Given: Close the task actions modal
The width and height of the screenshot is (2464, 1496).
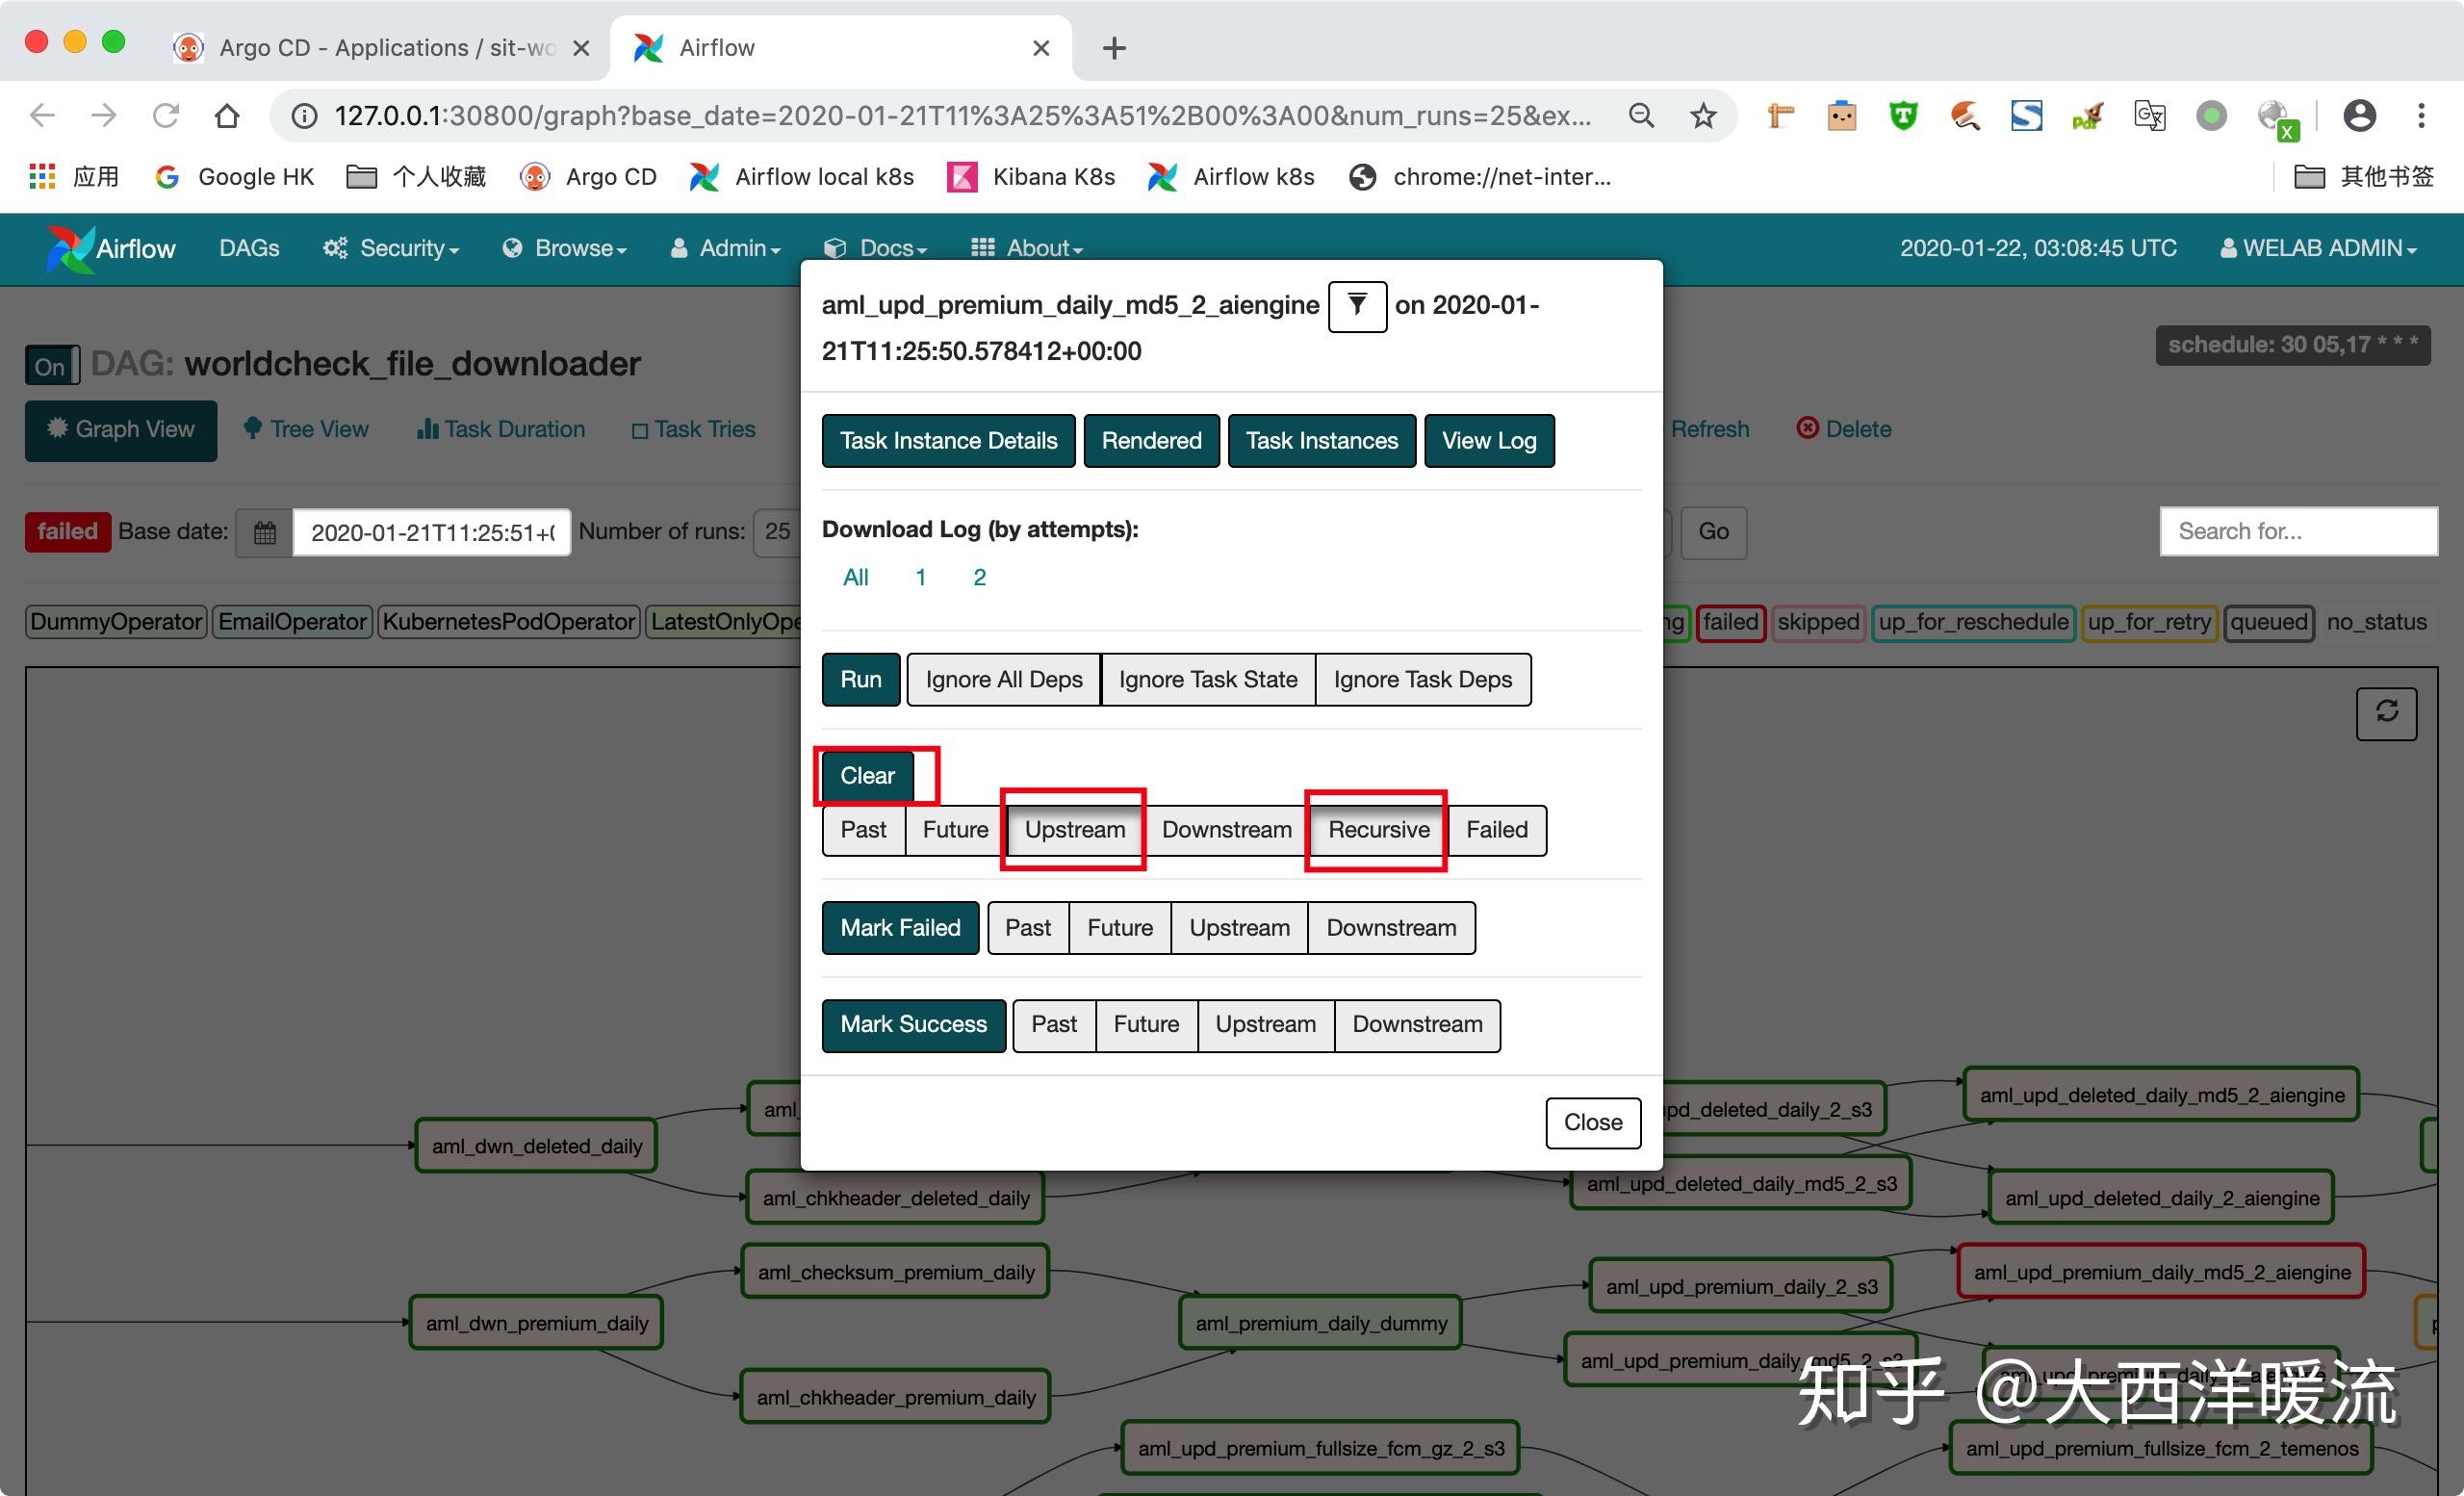Looking at the screenshot, I should tap(1592, 1122).
